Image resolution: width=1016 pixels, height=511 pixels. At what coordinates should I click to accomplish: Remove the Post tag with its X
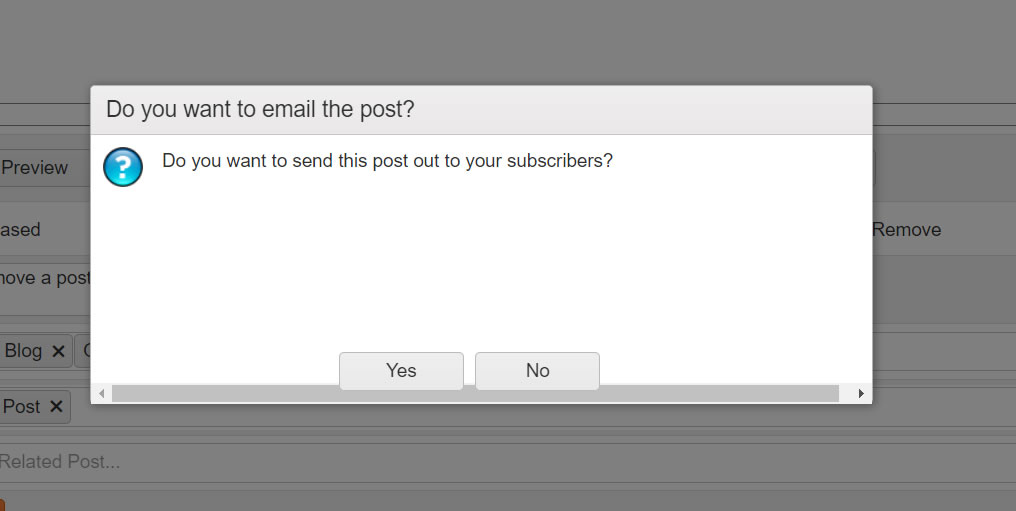pyautogui.click(x=56, y=407)
